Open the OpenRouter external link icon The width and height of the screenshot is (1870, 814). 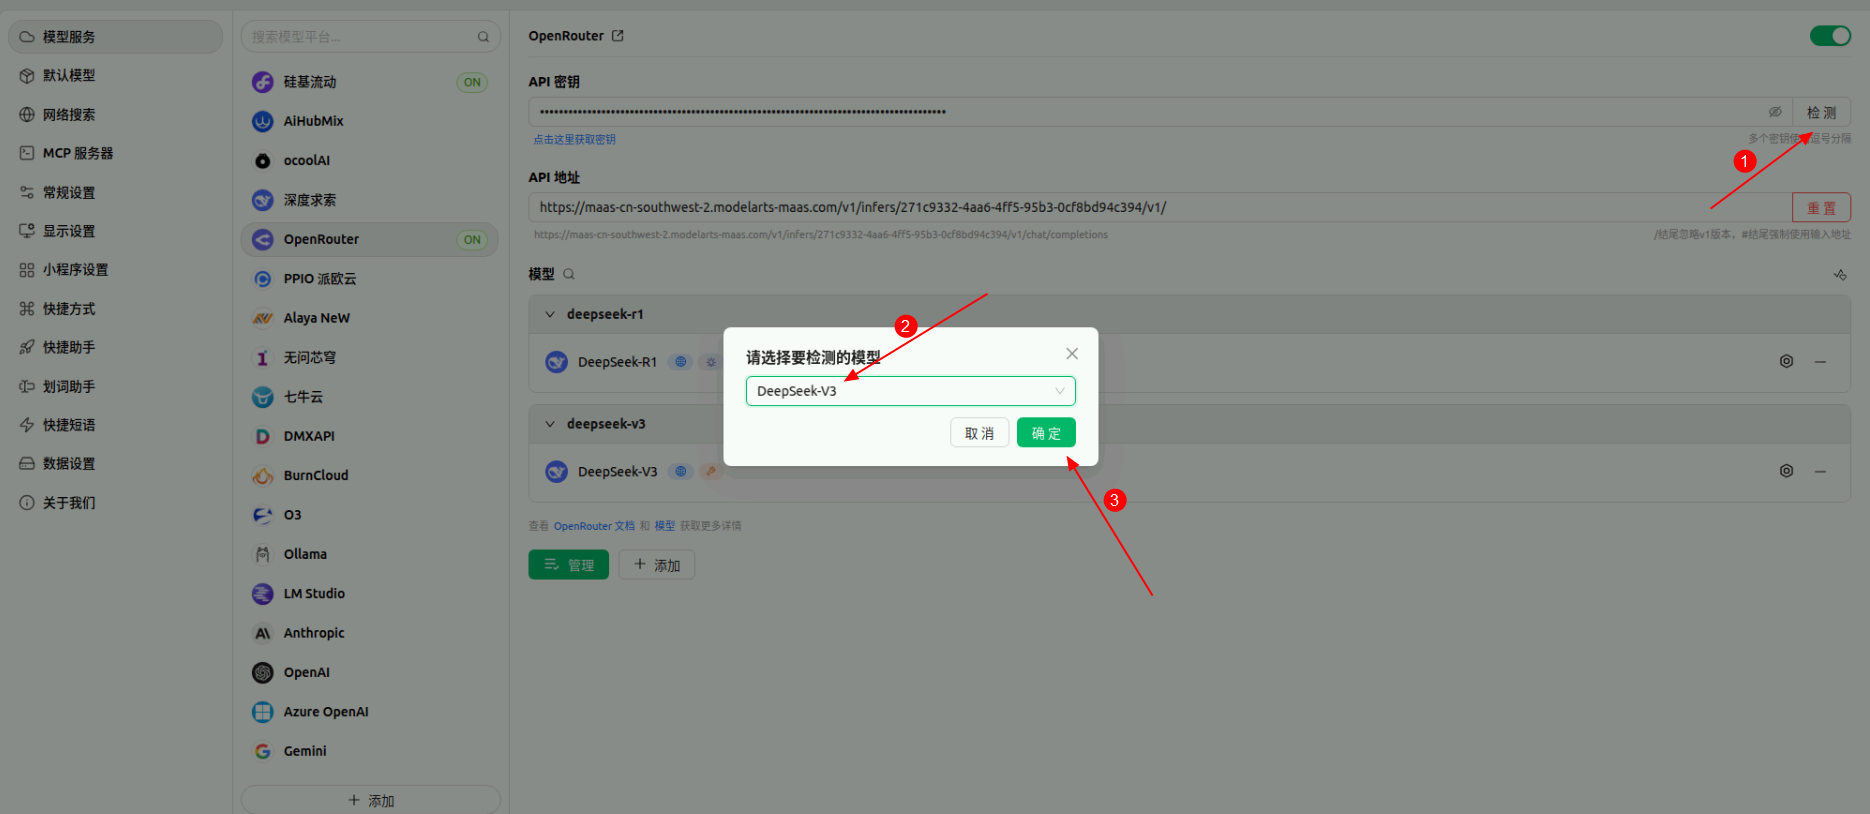618,36
